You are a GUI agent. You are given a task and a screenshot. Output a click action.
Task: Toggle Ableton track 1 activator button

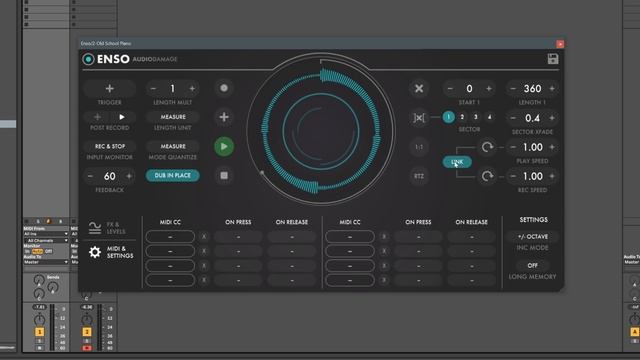tap(40, 332)
